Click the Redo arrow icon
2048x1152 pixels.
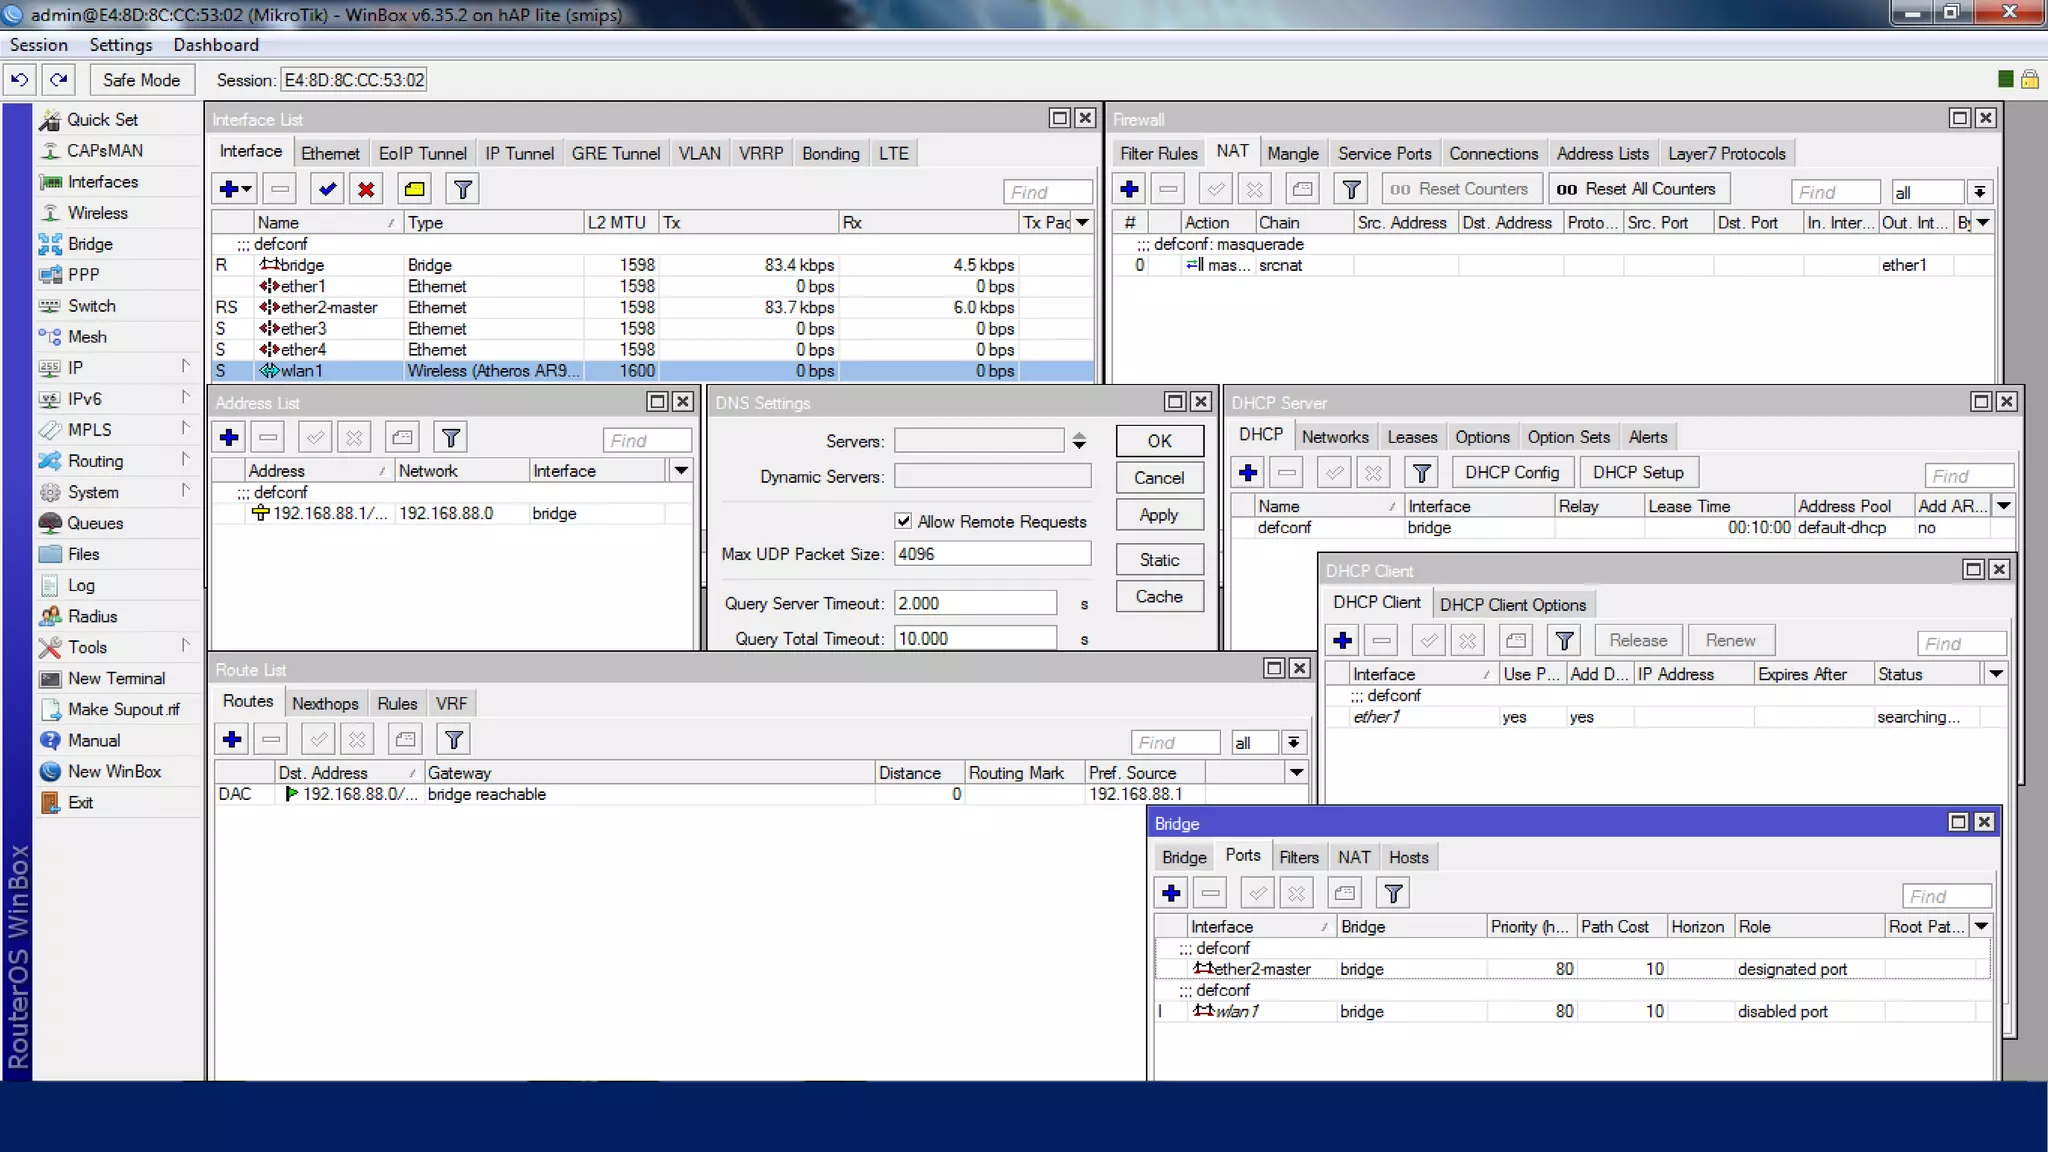pyautogui.click(x=59, y=79)
